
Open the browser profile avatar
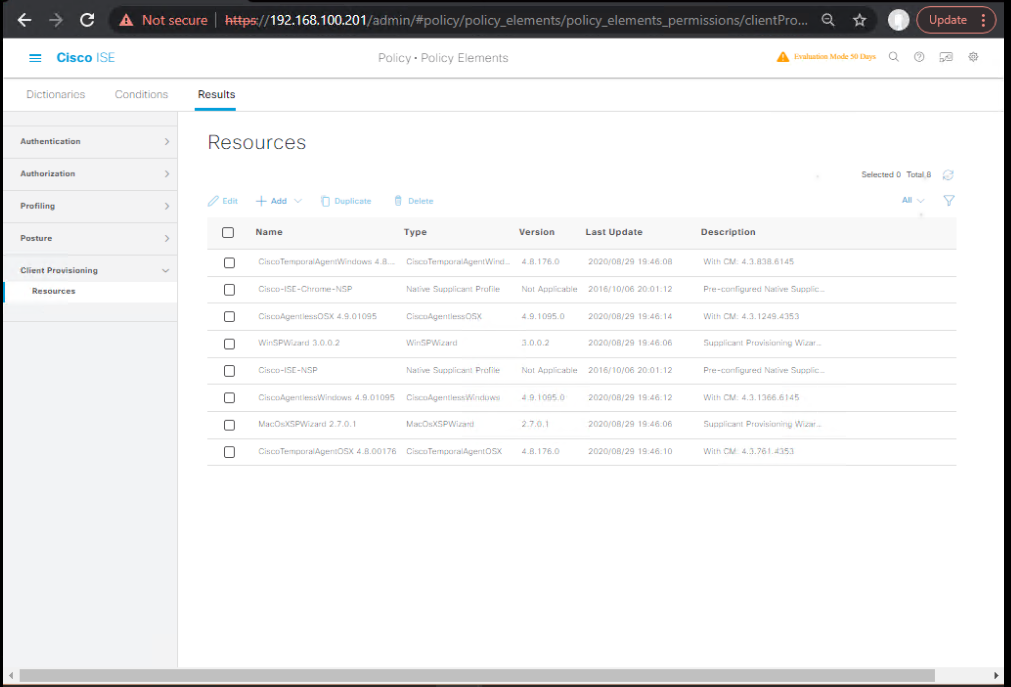[x=898, y=20]
